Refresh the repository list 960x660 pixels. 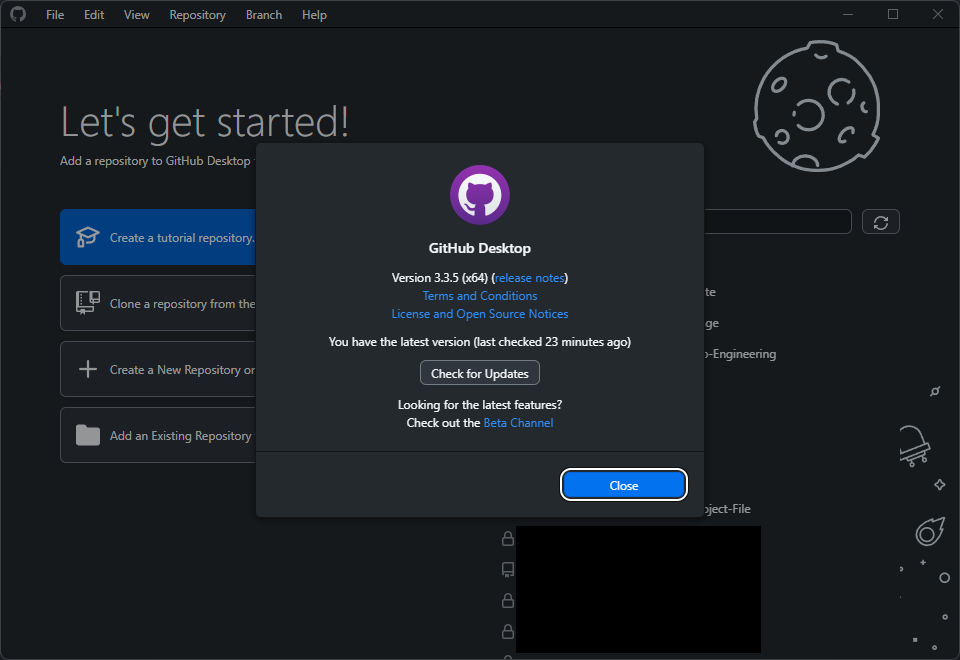[880, 221]
